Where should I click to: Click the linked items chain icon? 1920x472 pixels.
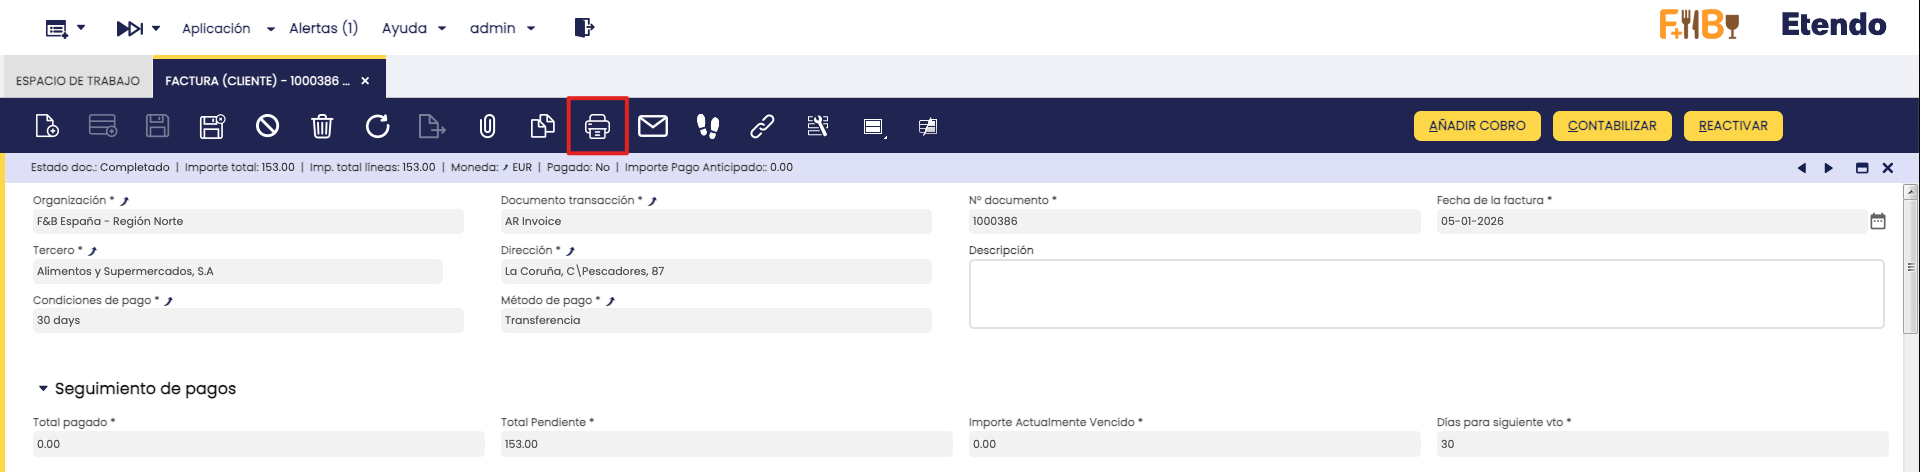point(762,126)
